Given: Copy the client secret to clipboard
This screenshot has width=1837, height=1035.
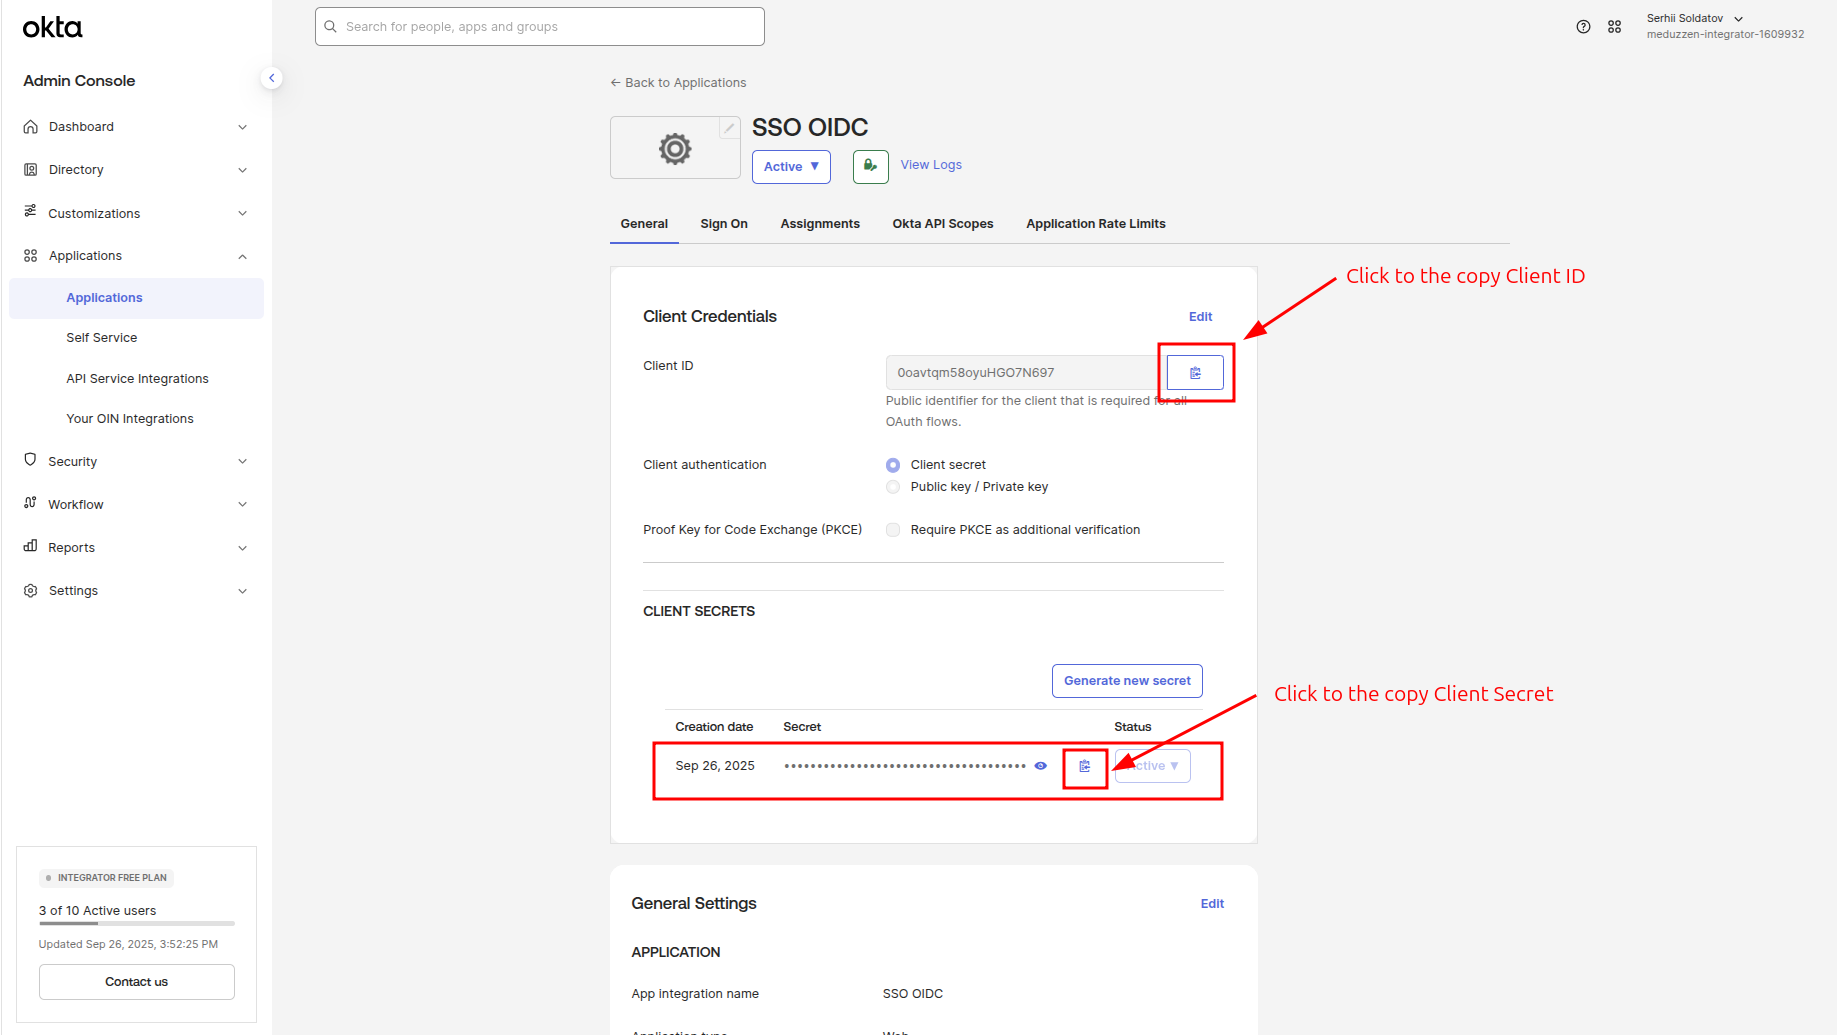Looking at the screenshot, I should 1085,766.
